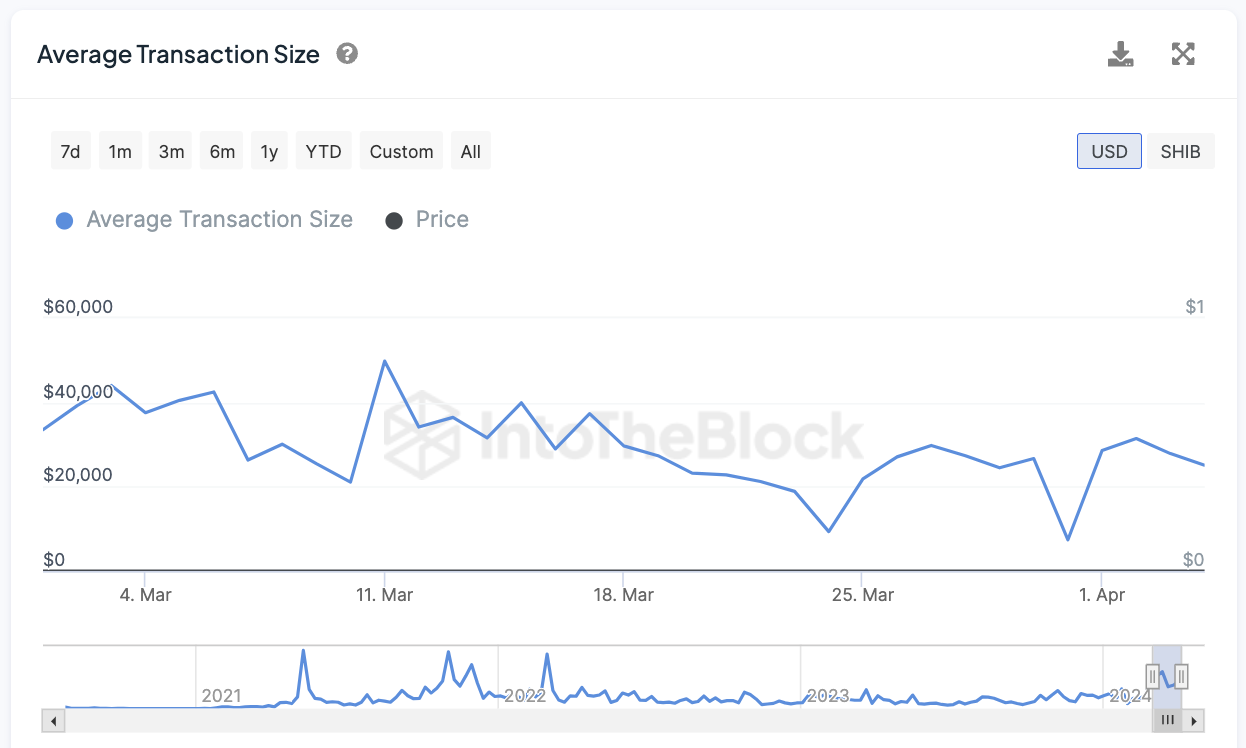This screenshot has width=1246, height=748.
Task: Click the help question mark icon
Action: pos(347,54)
